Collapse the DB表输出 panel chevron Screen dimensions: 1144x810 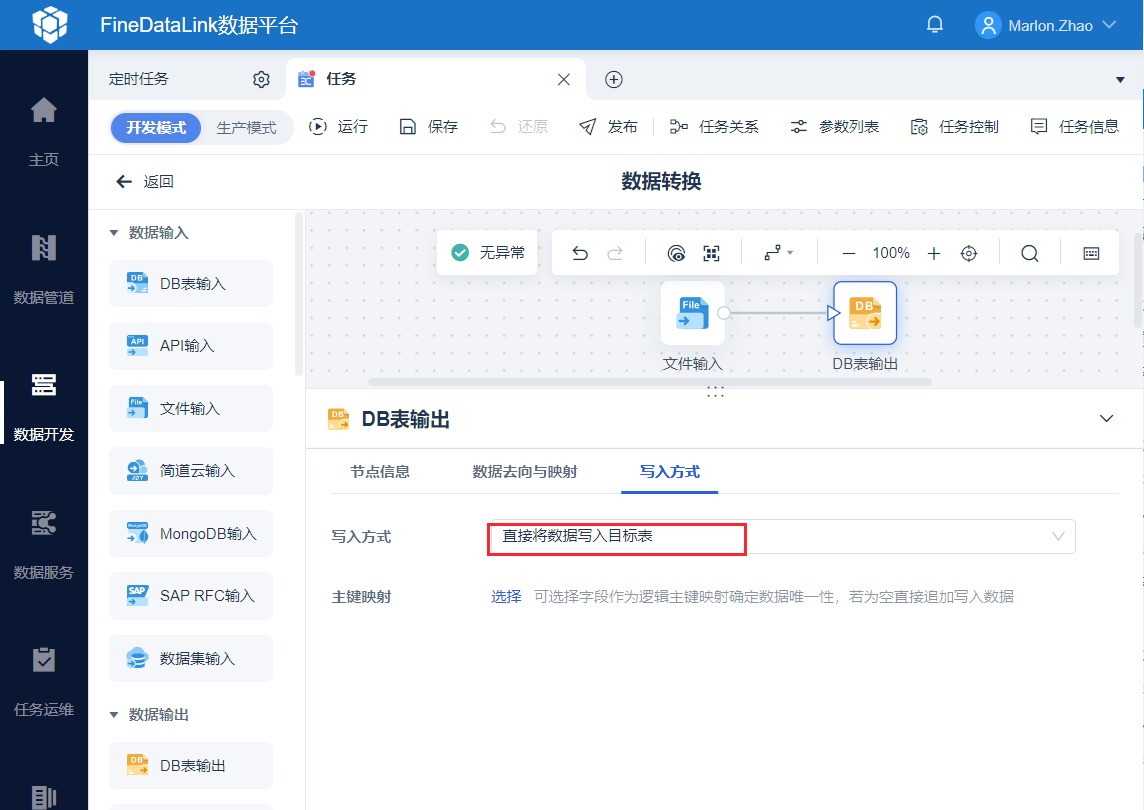pyautogui.click(x=1106, y=419)
